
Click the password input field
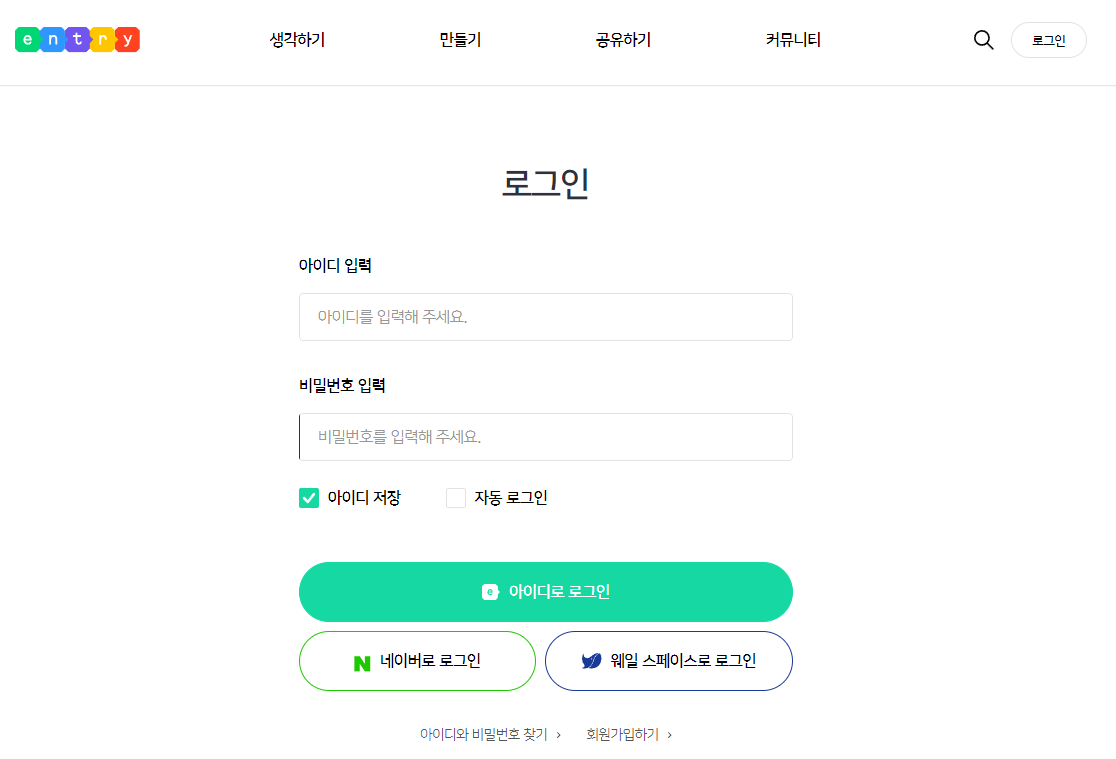click(x=546, y=437)
